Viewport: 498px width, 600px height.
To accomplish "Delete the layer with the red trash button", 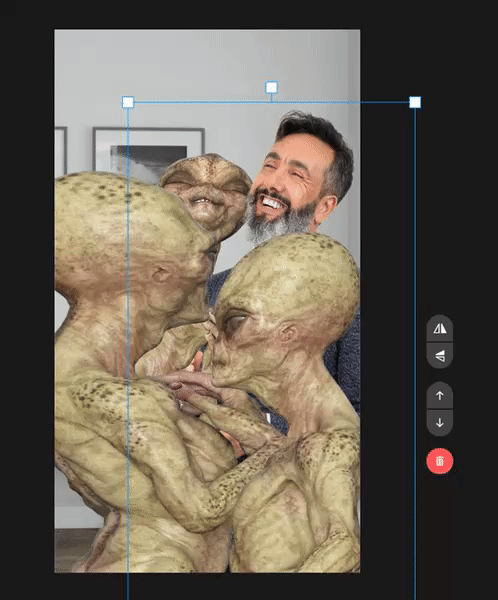I will (x=439, y=461).
